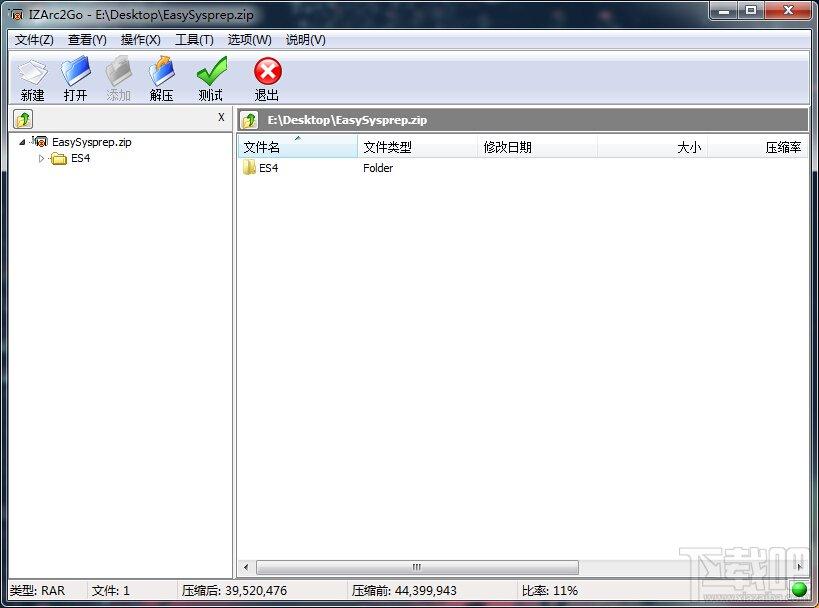Screen dimensions: 819x608
Task: Expand the ES4 folder in the tree
Action: coord(41,158)
